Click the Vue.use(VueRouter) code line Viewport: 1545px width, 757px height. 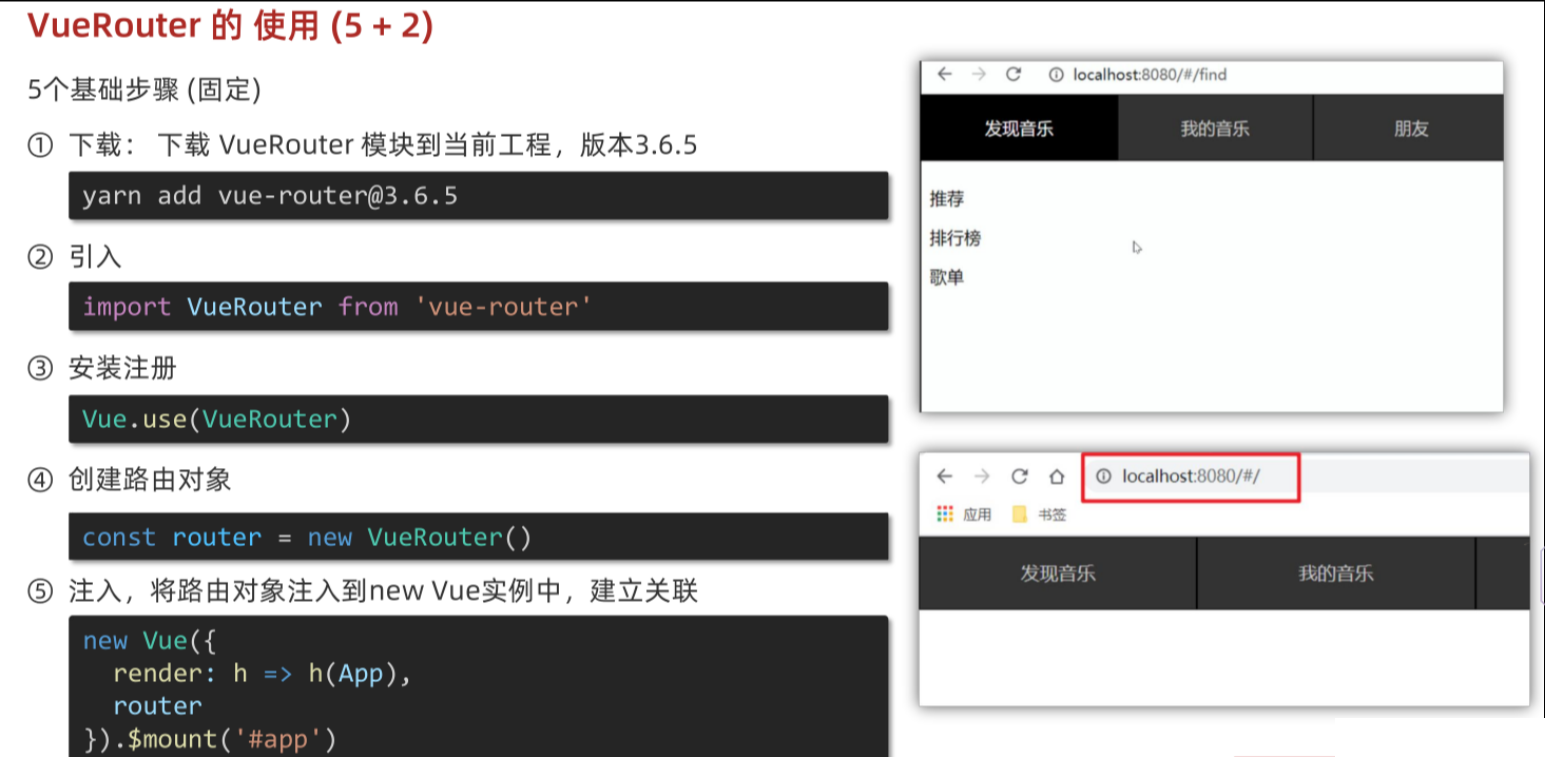click(x=217, y=419)
